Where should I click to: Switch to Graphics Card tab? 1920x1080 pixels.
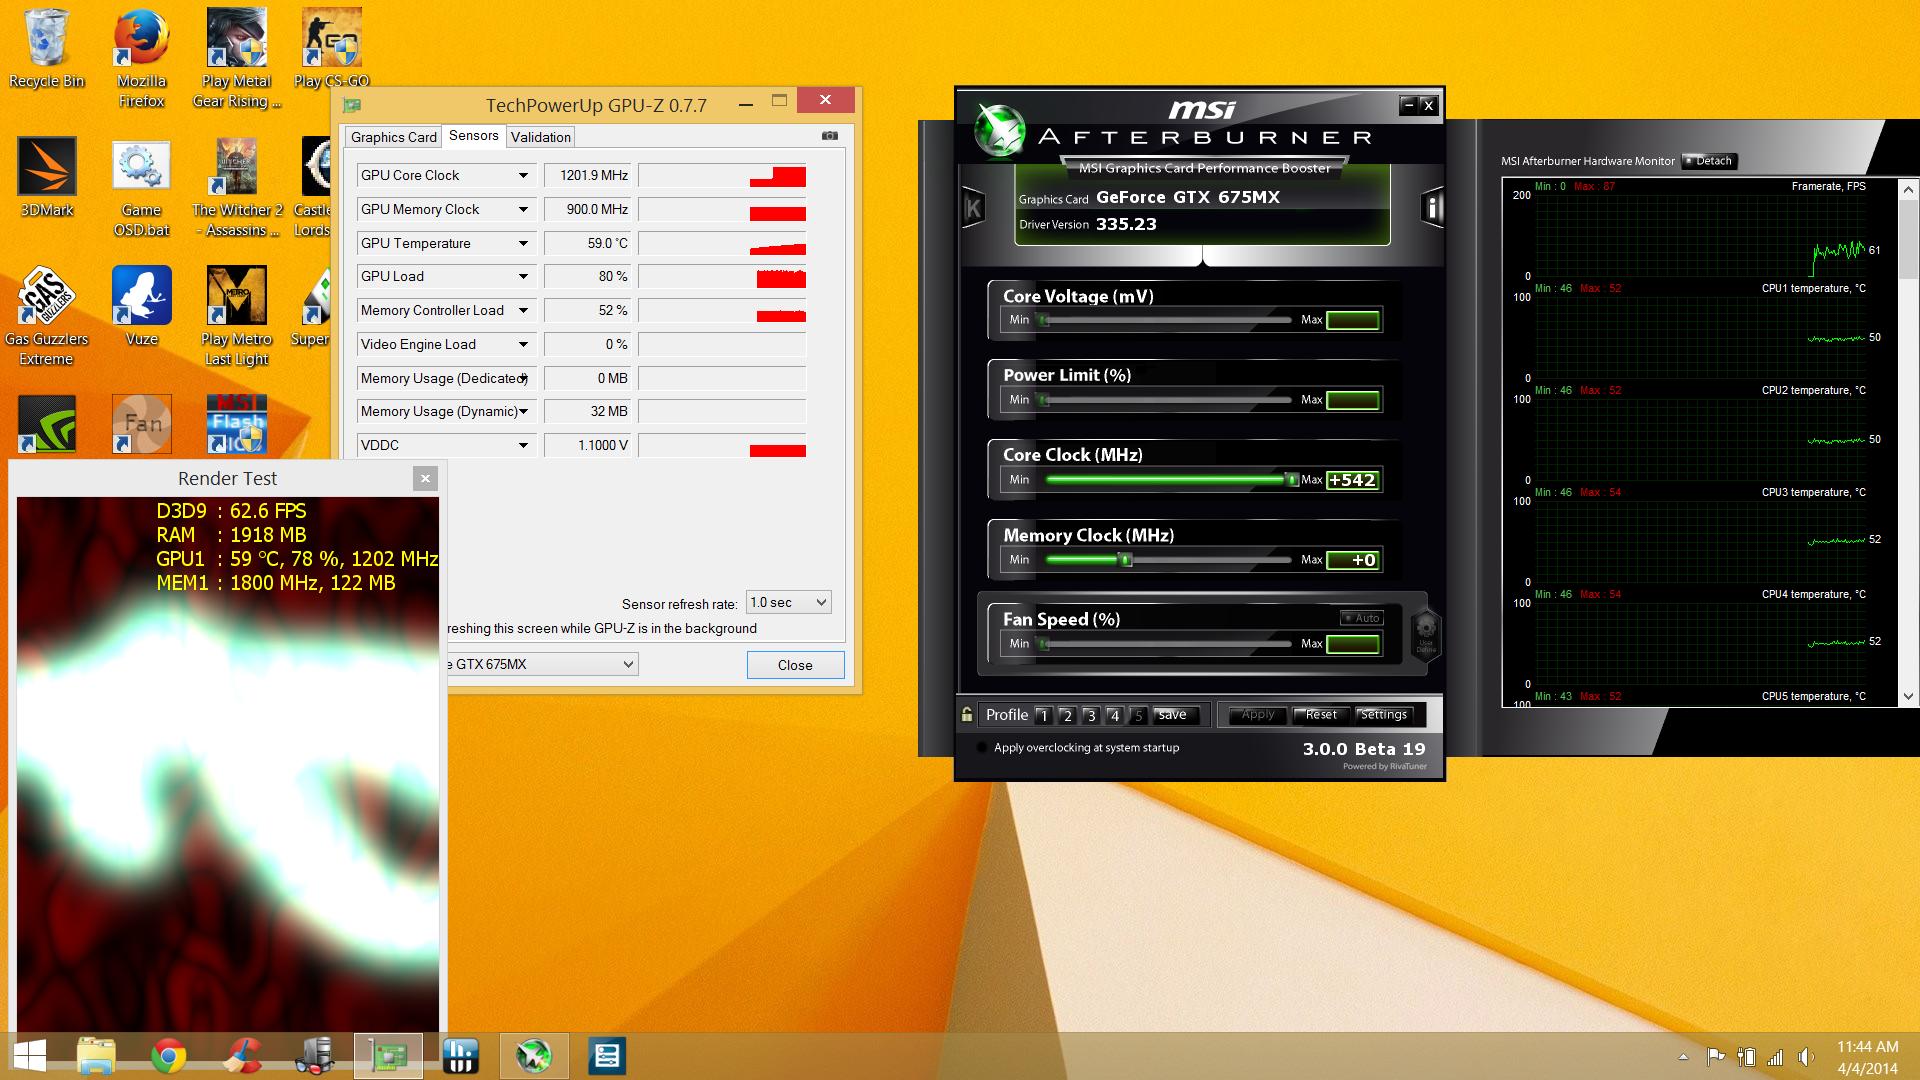pos(394,137)
